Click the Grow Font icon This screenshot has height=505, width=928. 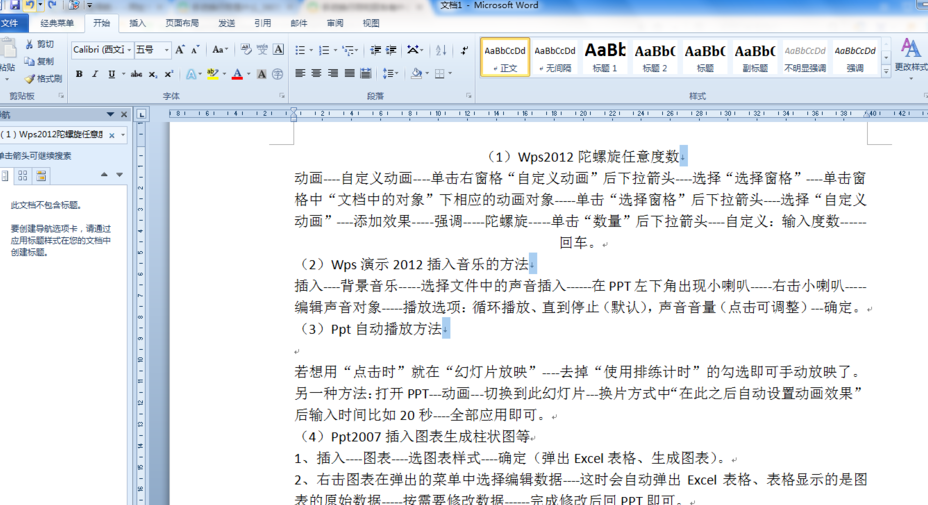180,50
